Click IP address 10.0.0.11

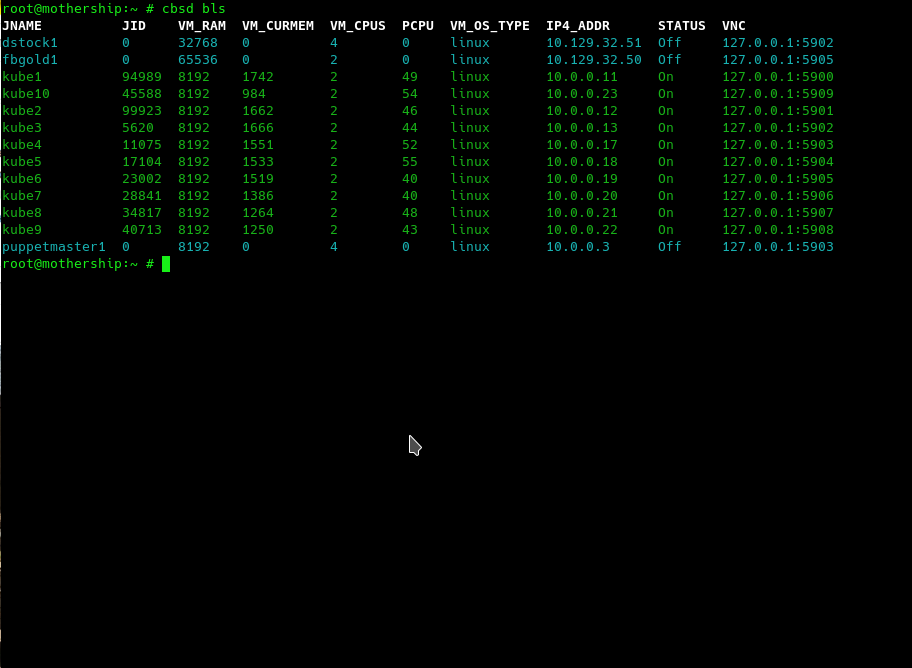582,76
